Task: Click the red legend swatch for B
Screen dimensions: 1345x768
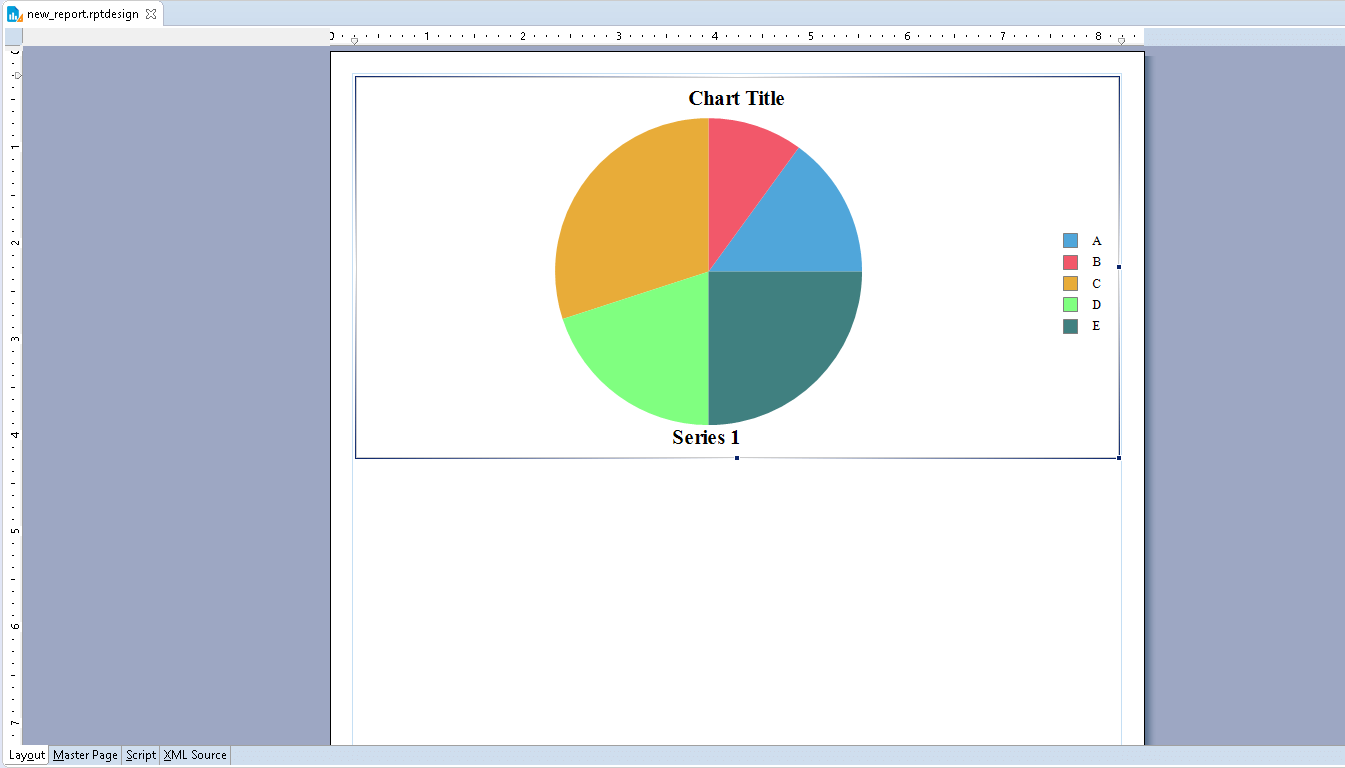Action: coord(1070,262)
